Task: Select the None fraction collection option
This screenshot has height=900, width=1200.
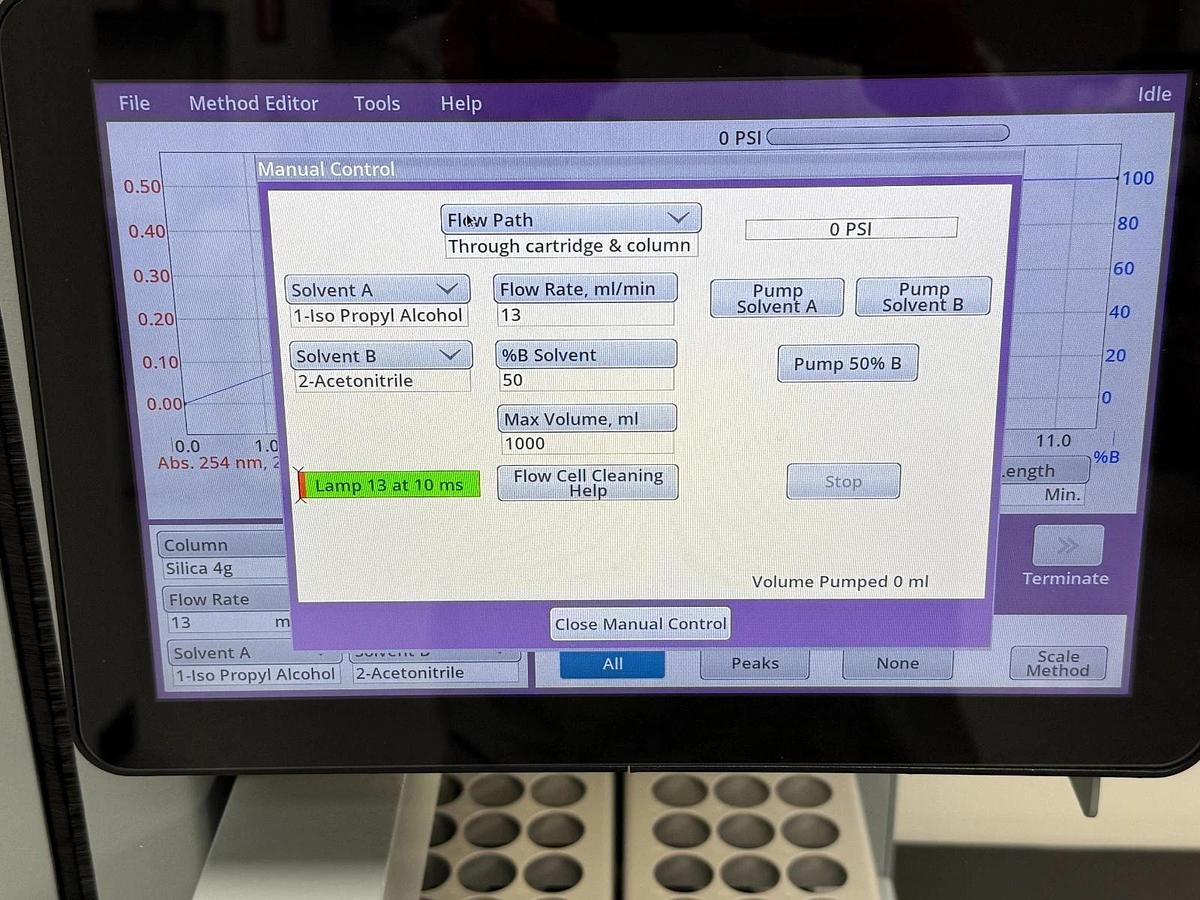Action: (897, 664)
